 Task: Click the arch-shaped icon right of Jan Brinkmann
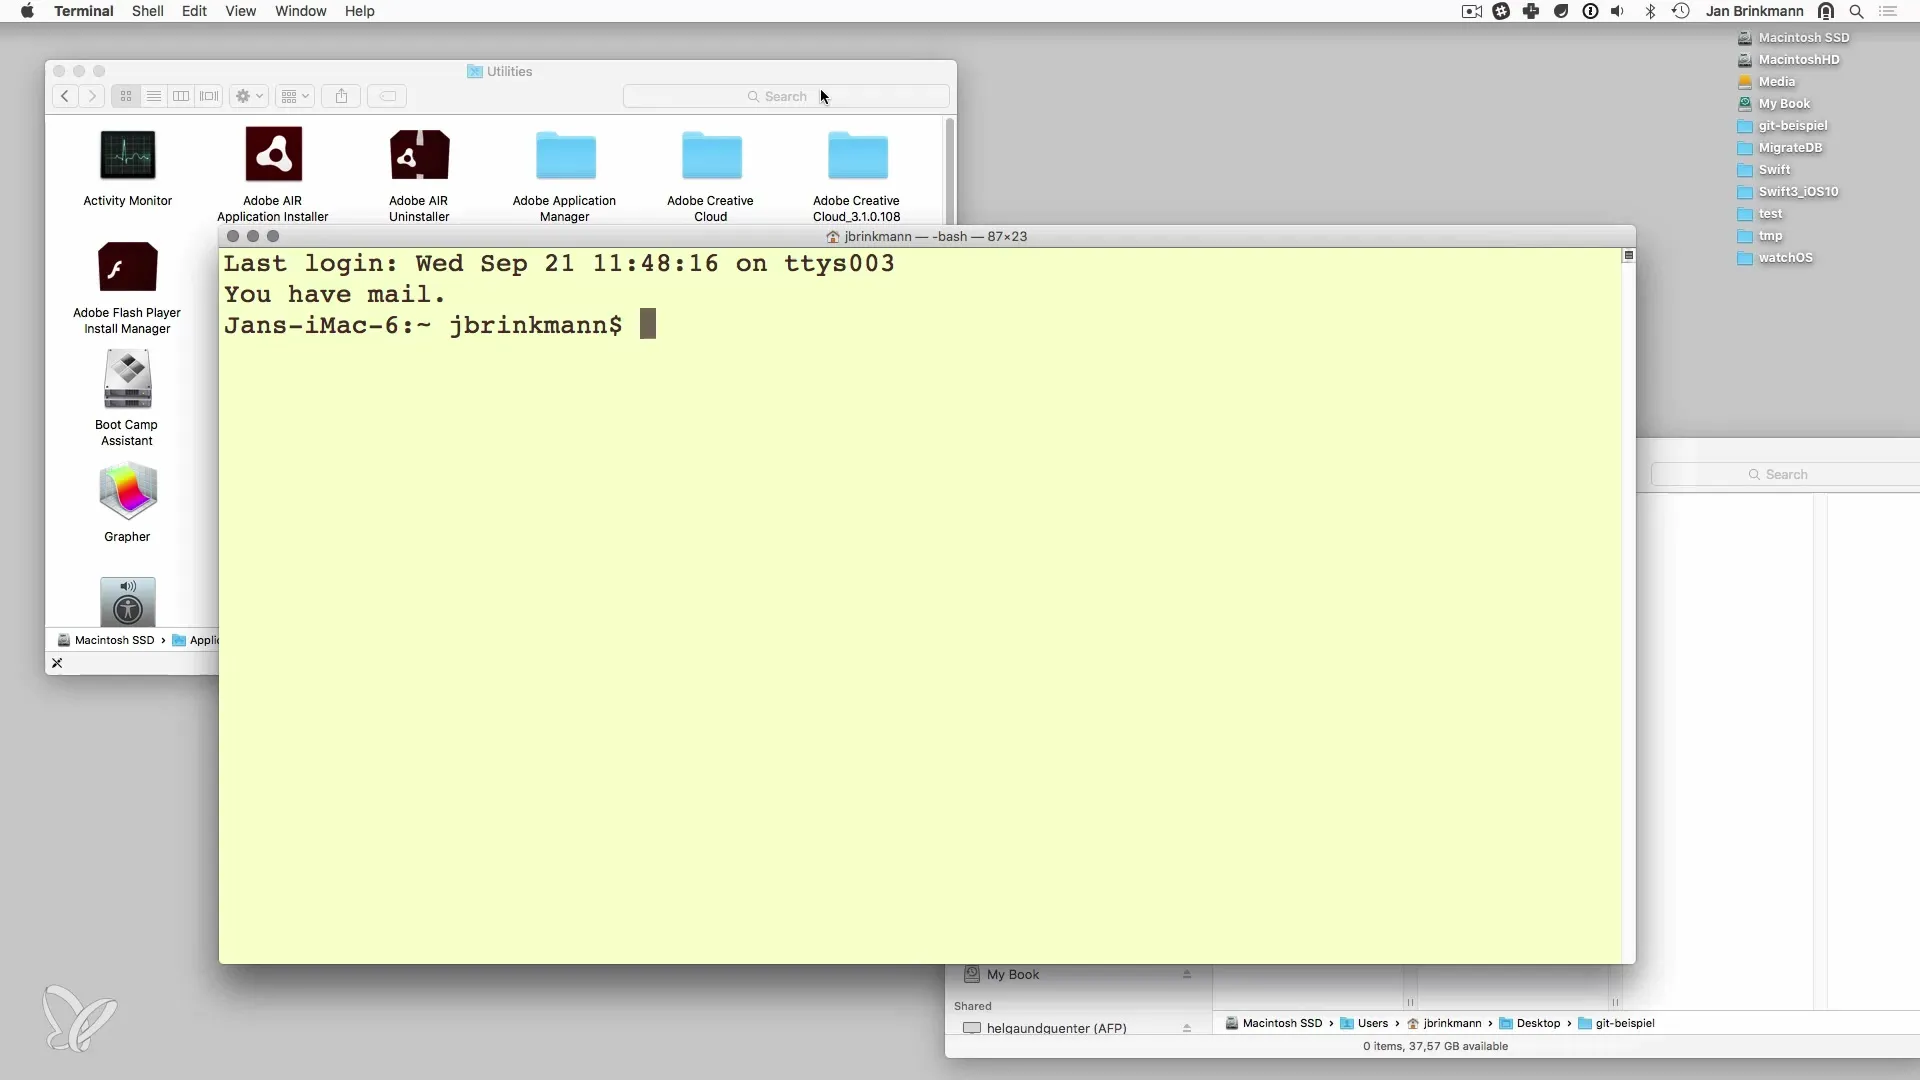1826,11
